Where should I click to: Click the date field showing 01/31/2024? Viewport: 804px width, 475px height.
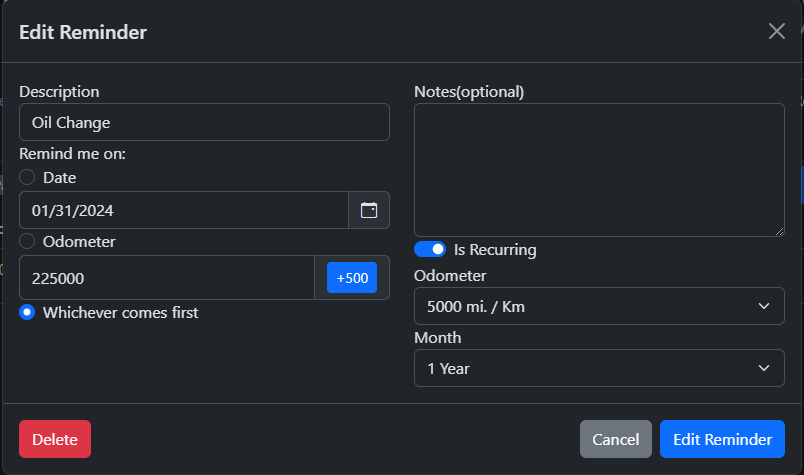183,210
